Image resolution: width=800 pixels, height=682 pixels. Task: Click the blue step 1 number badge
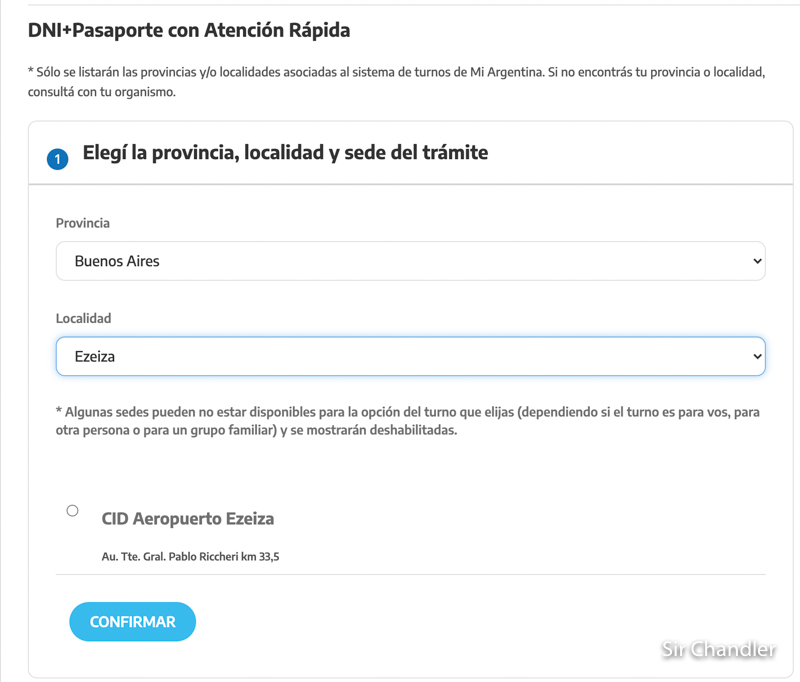click(x=58, y=158)
